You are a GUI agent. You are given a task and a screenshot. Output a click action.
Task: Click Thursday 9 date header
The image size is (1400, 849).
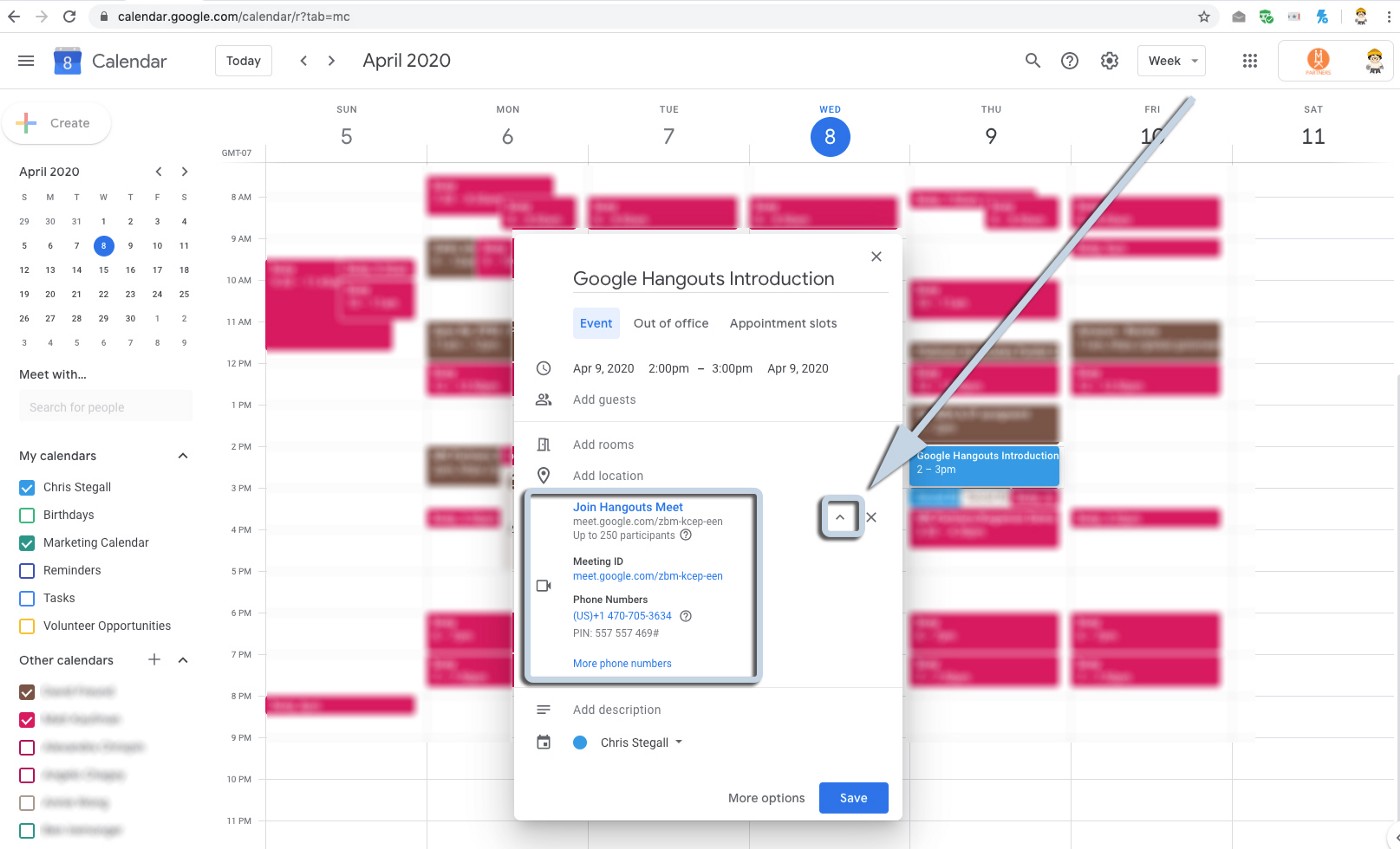point(991,136)
